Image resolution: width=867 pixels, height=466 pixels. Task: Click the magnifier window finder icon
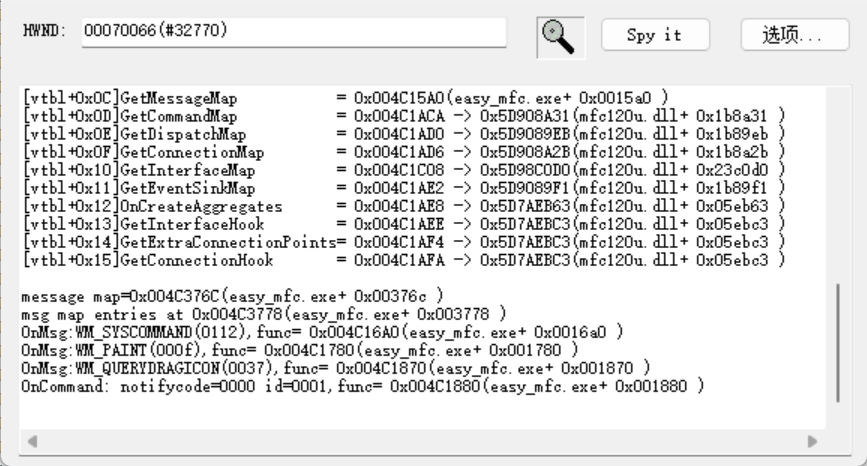[560, 37]
